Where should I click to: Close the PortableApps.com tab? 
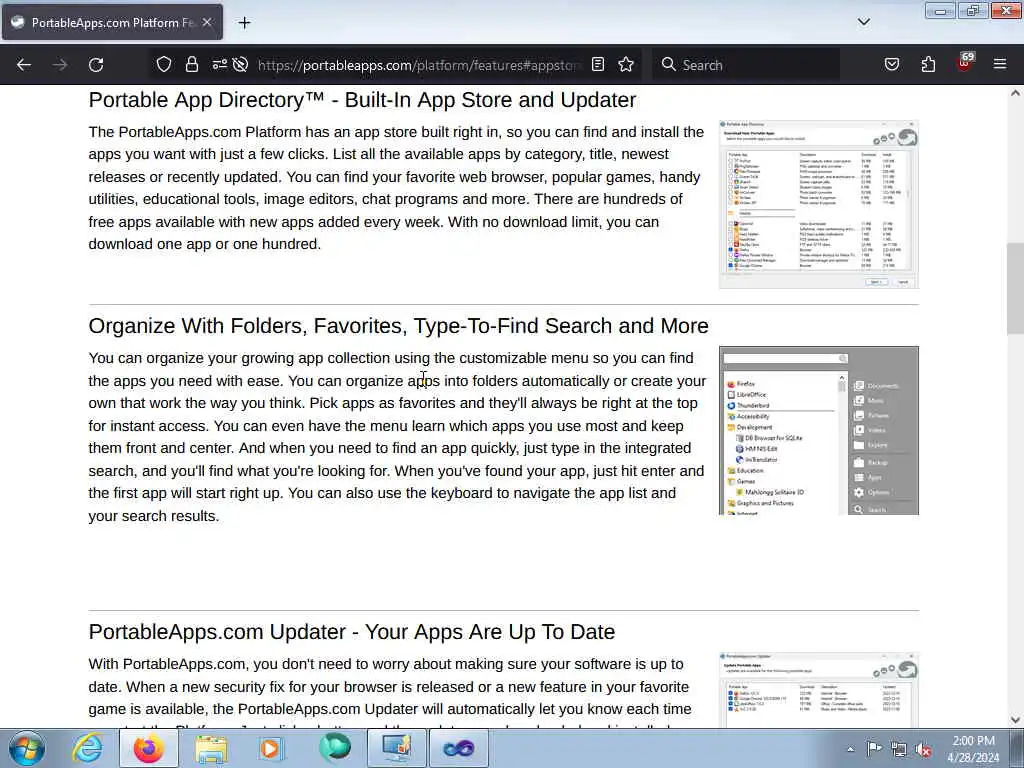(207, 22)
